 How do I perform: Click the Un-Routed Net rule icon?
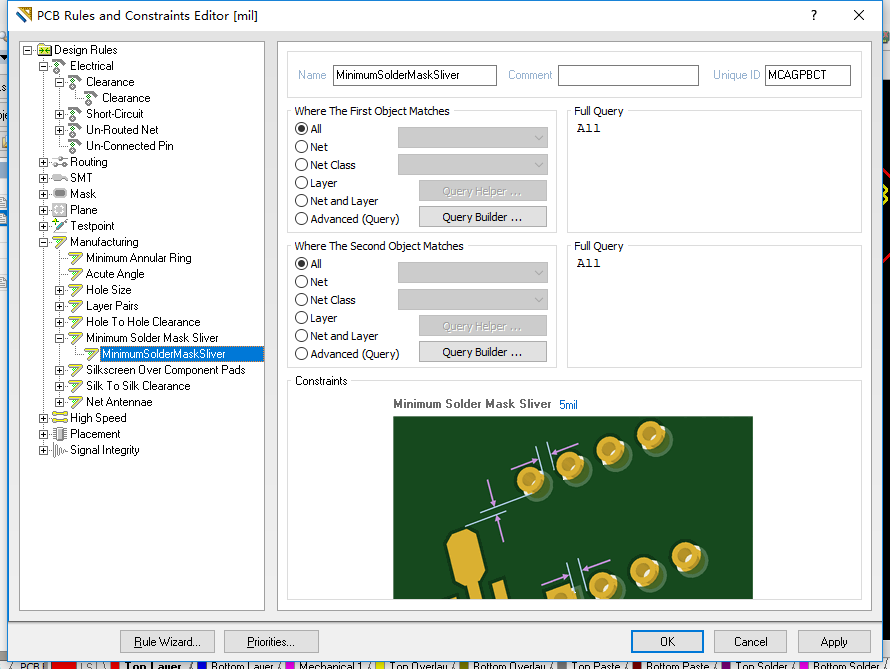pos(75,130)
